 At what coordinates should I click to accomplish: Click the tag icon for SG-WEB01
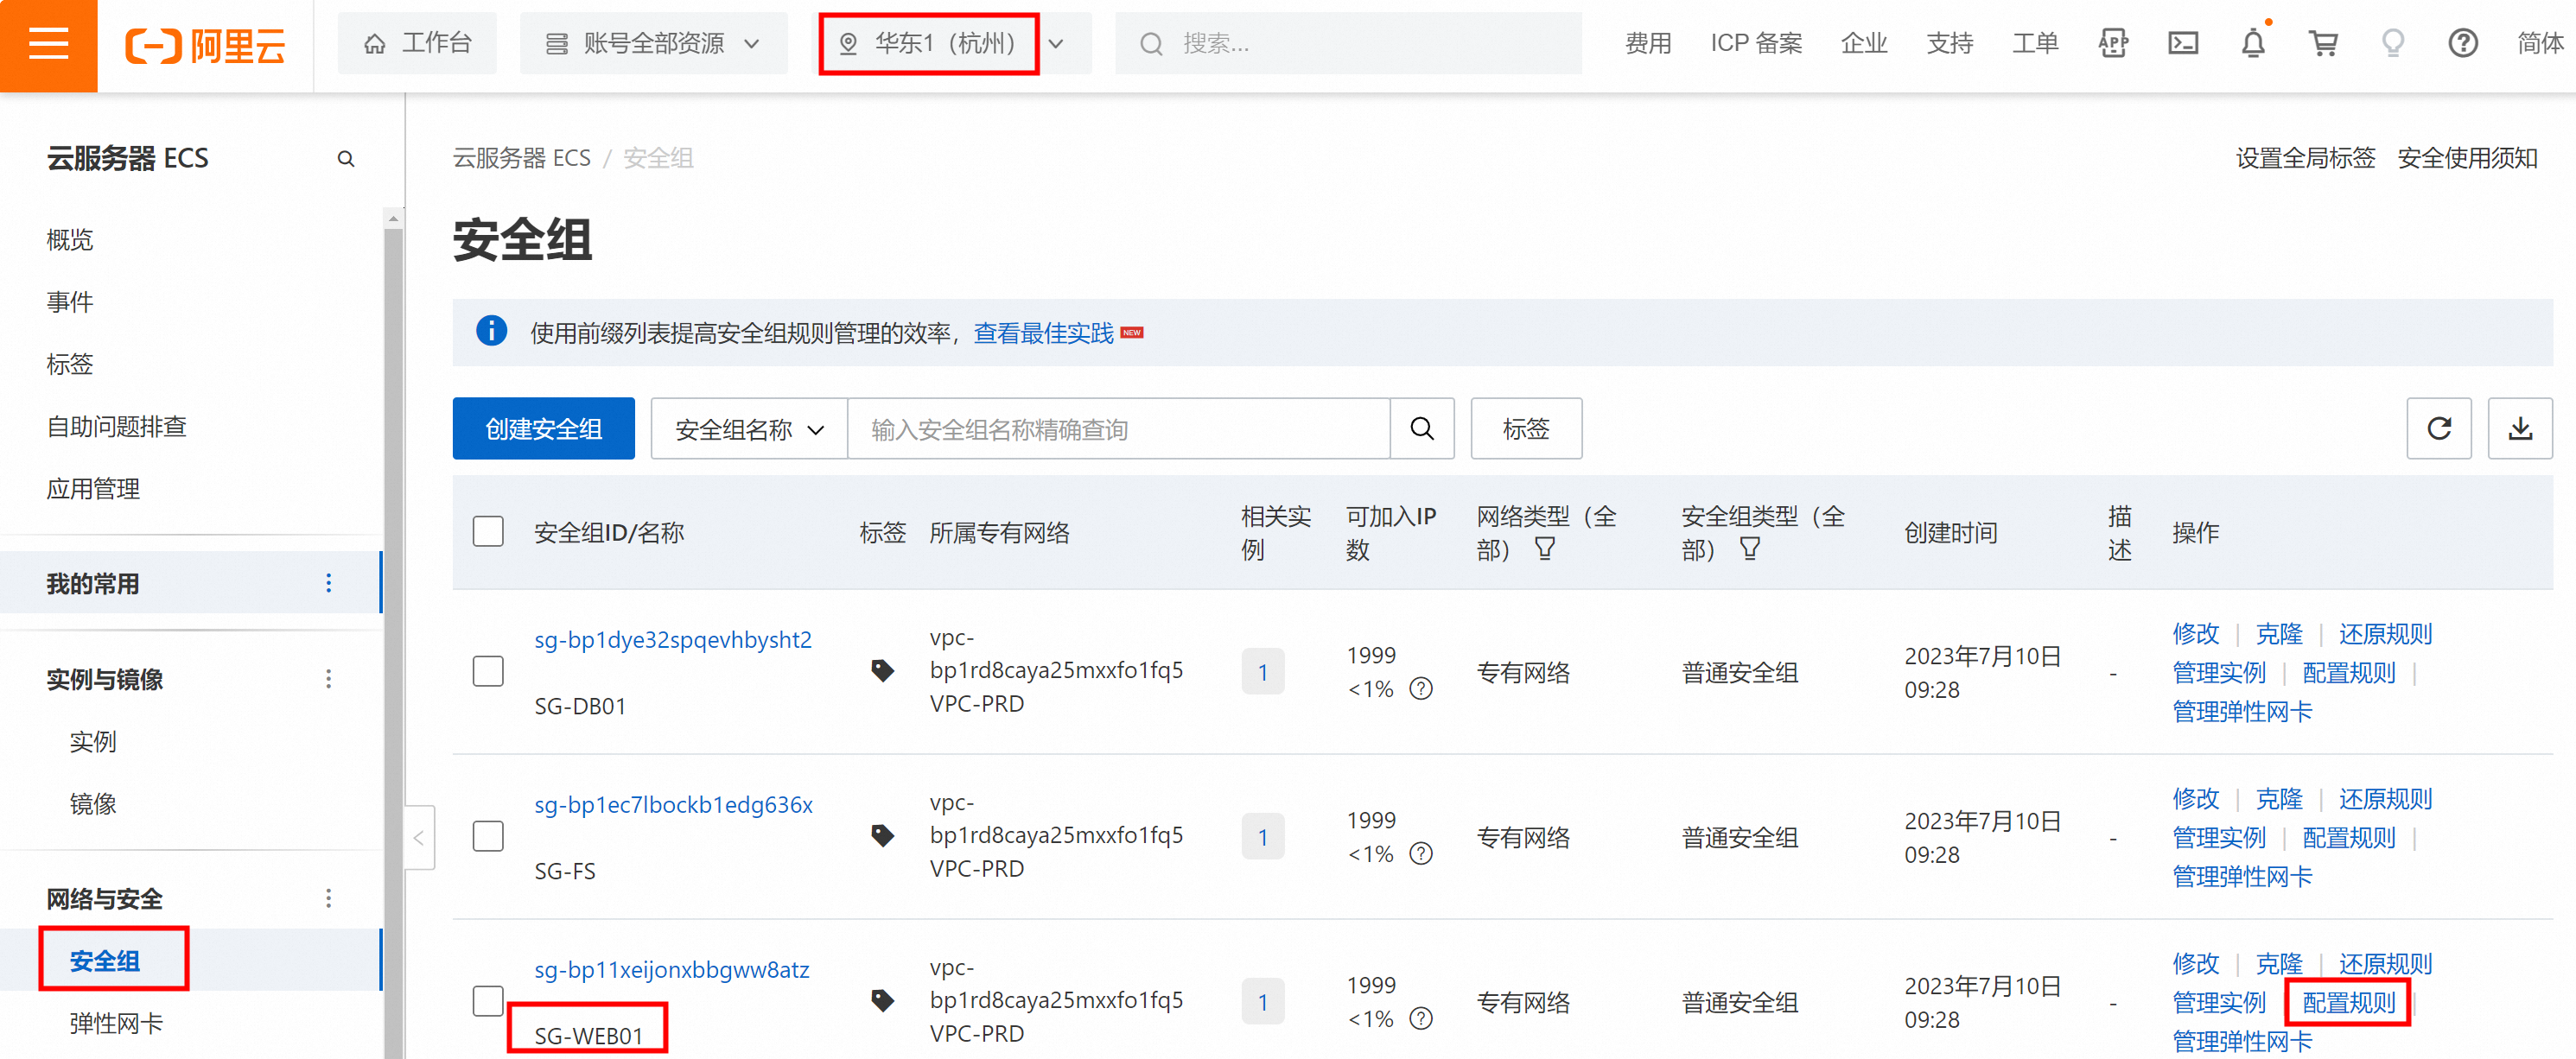(882, 1000)
